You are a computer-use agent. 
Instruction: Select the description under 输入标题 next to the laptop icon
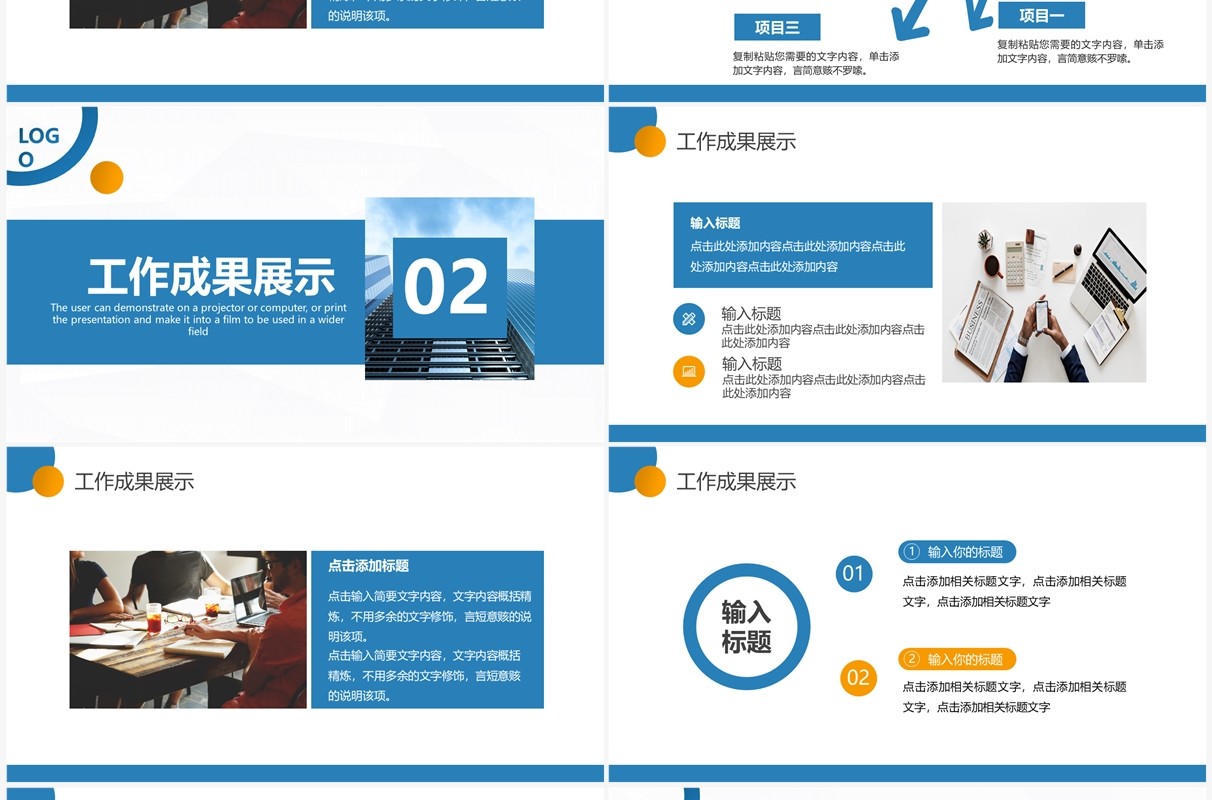[x=824, y=386]
